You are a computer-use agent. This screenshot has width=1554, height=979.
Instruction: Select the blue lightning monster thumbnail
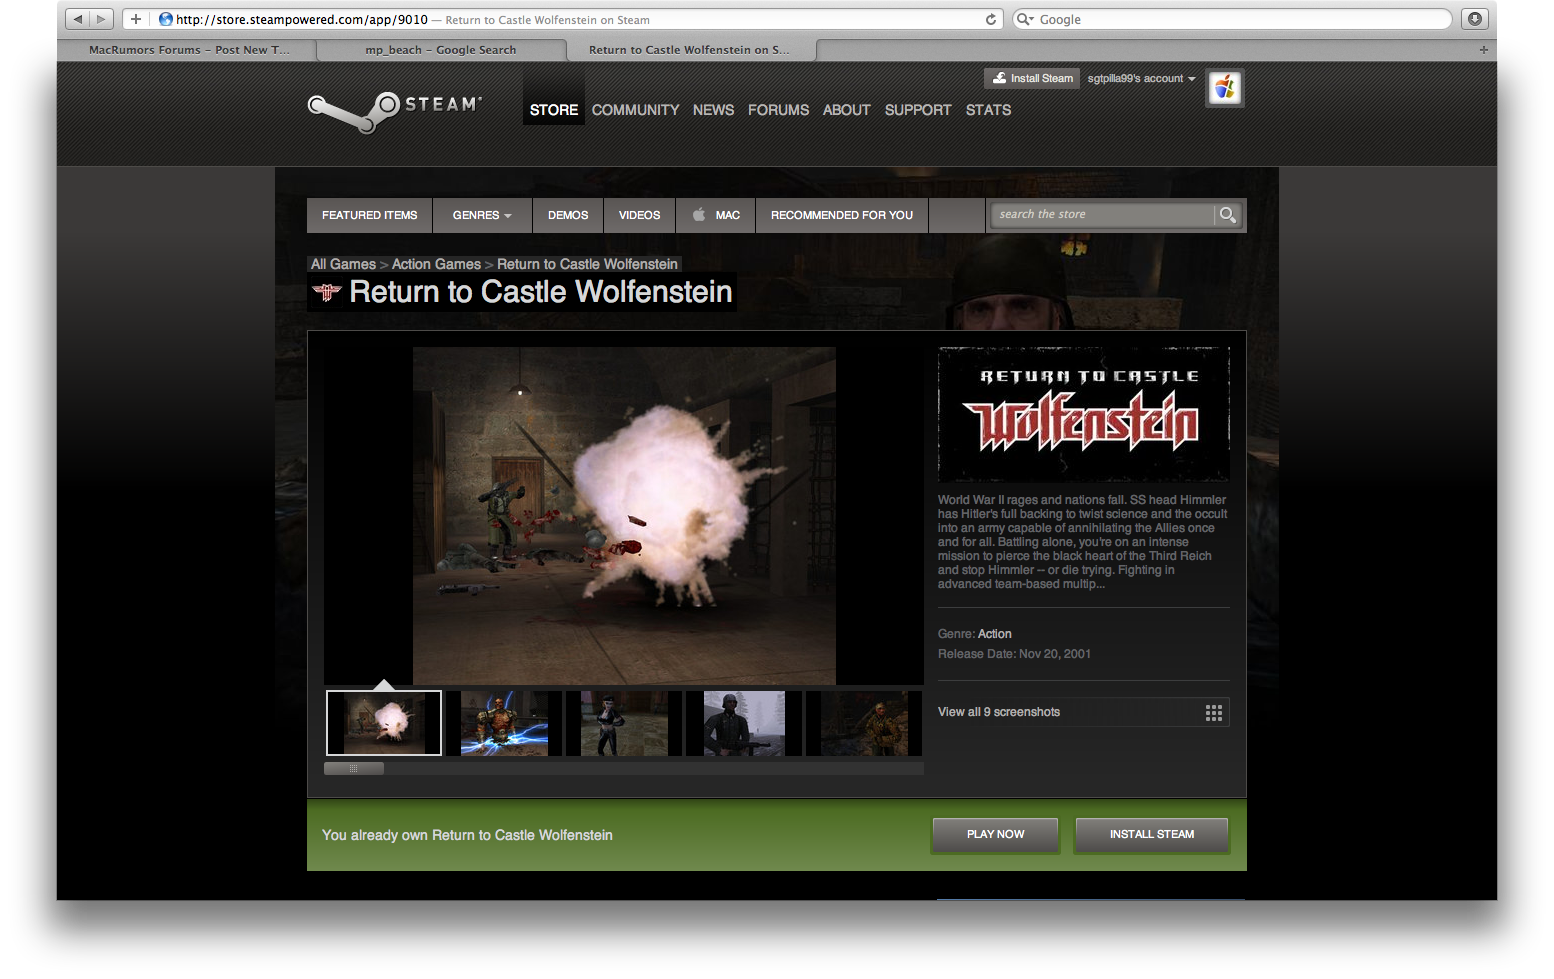504,723
